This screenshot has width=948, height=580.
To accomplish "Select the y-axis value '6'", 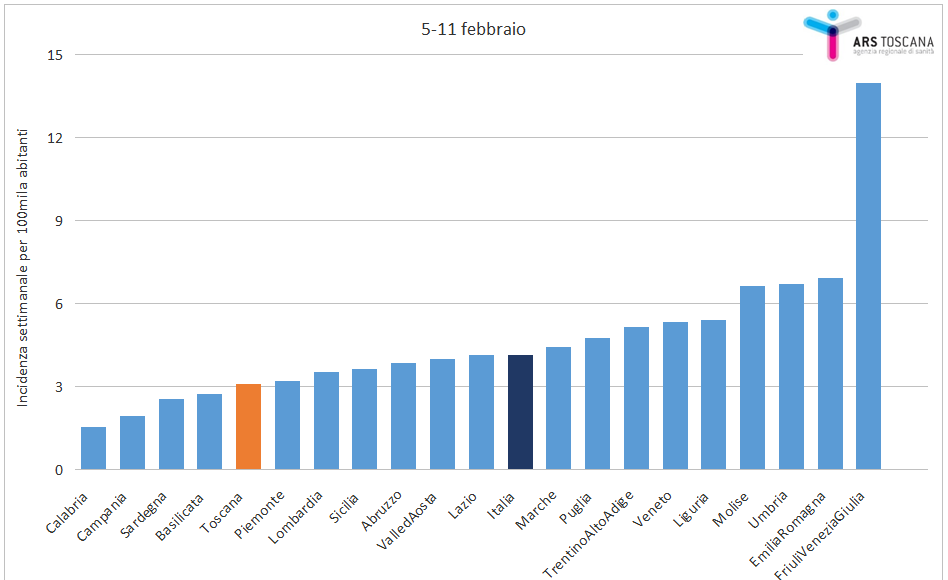I will [59, 304].
